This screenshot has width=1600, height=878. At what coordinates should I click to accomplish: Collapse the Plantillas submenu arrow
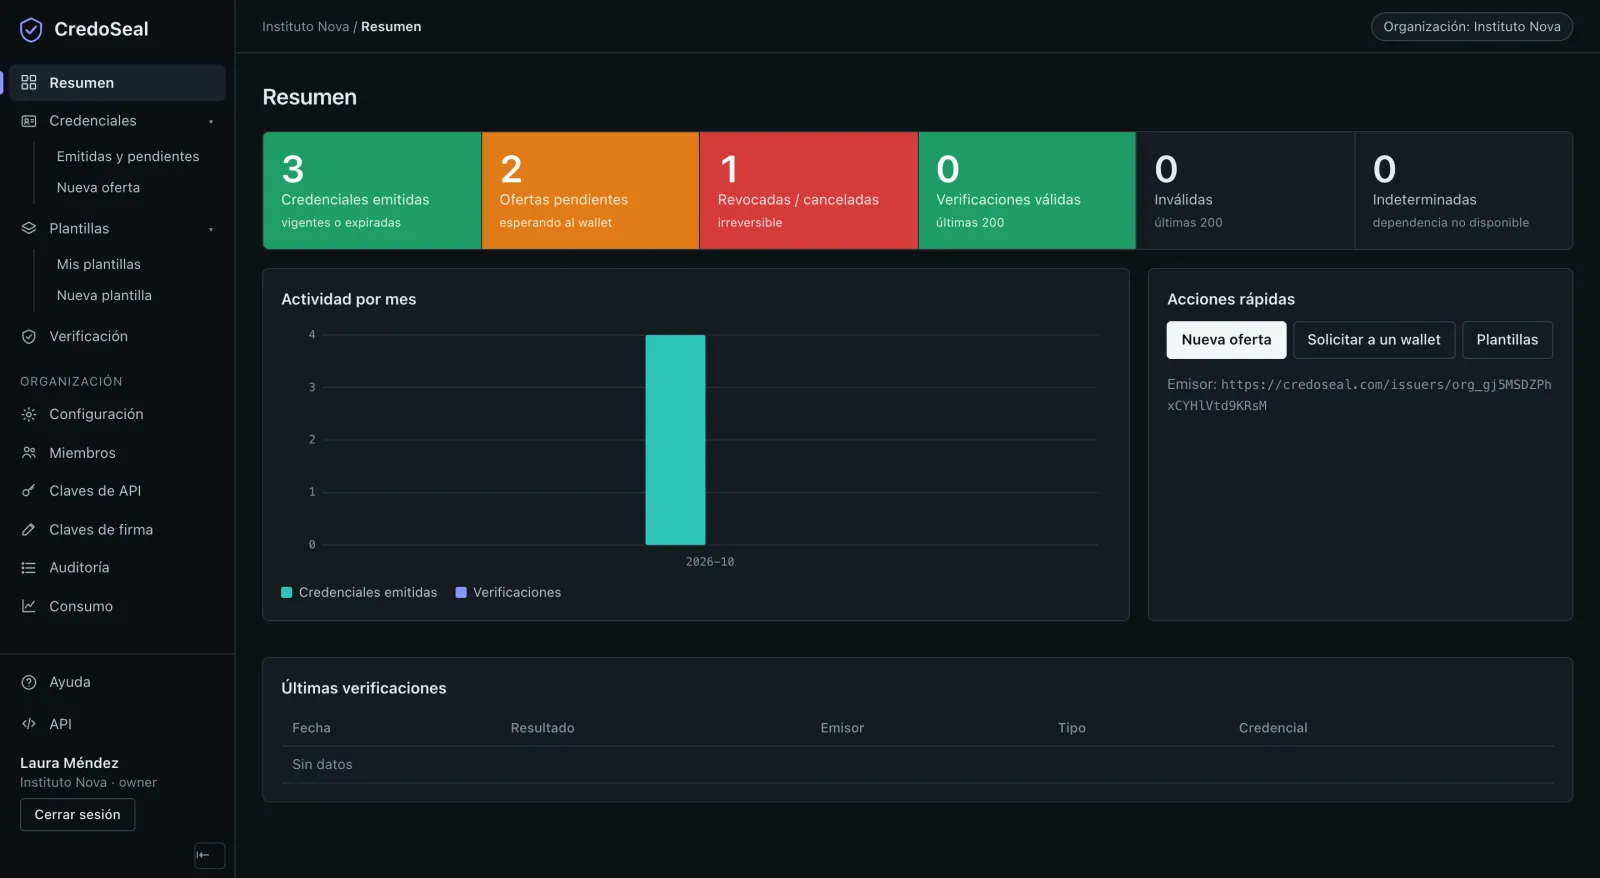pos(211,230)
